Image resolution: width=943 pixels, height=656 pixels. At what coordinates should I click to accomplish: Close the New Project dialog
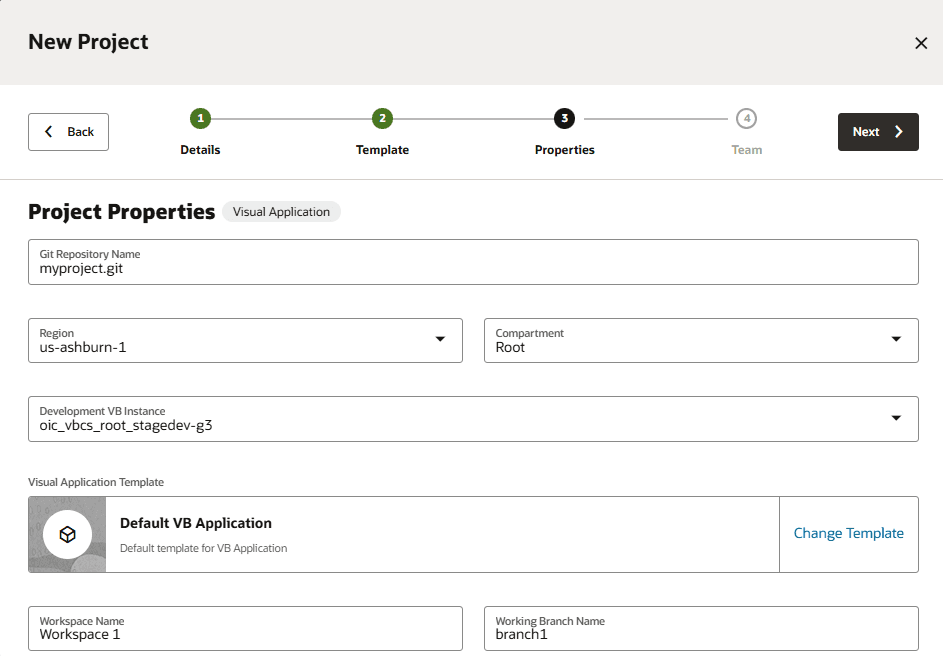click(x=921, y=43)
